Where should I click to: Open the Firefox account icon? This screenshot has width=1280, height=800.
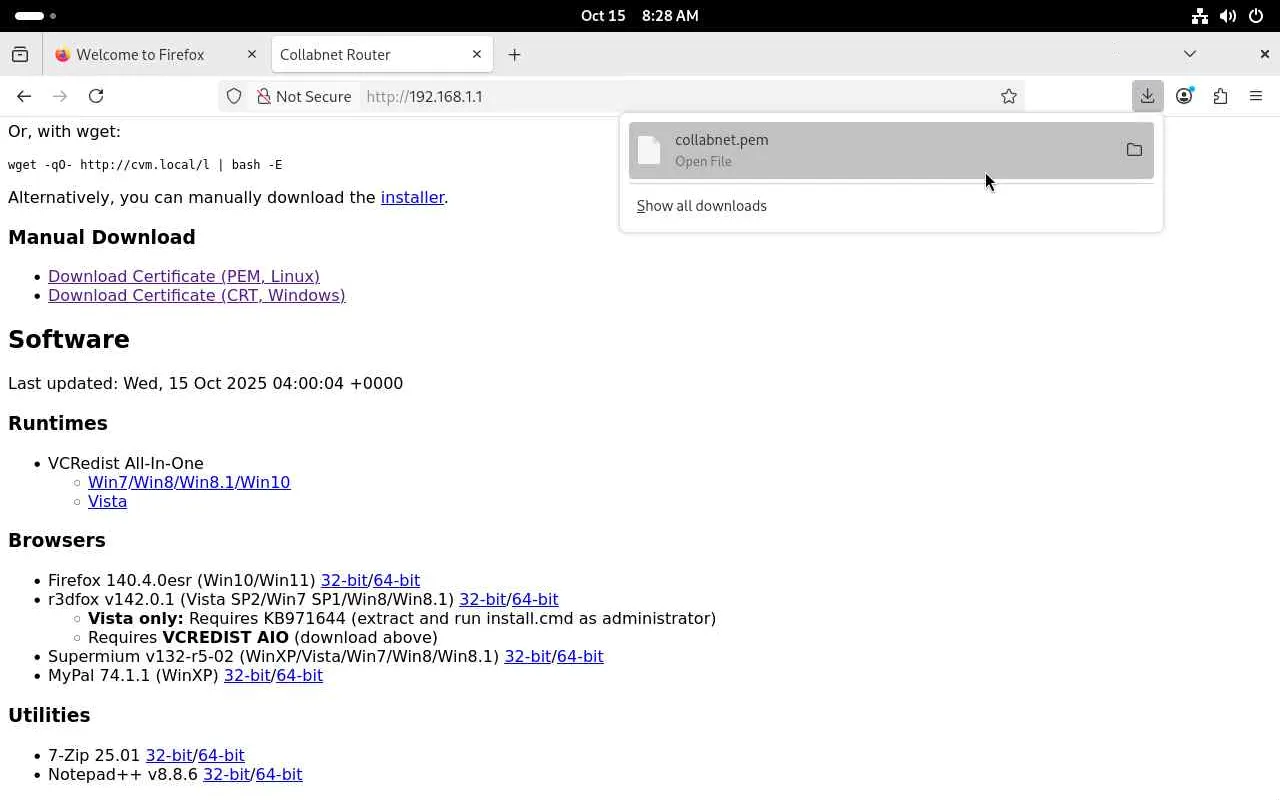(1184, 96)
